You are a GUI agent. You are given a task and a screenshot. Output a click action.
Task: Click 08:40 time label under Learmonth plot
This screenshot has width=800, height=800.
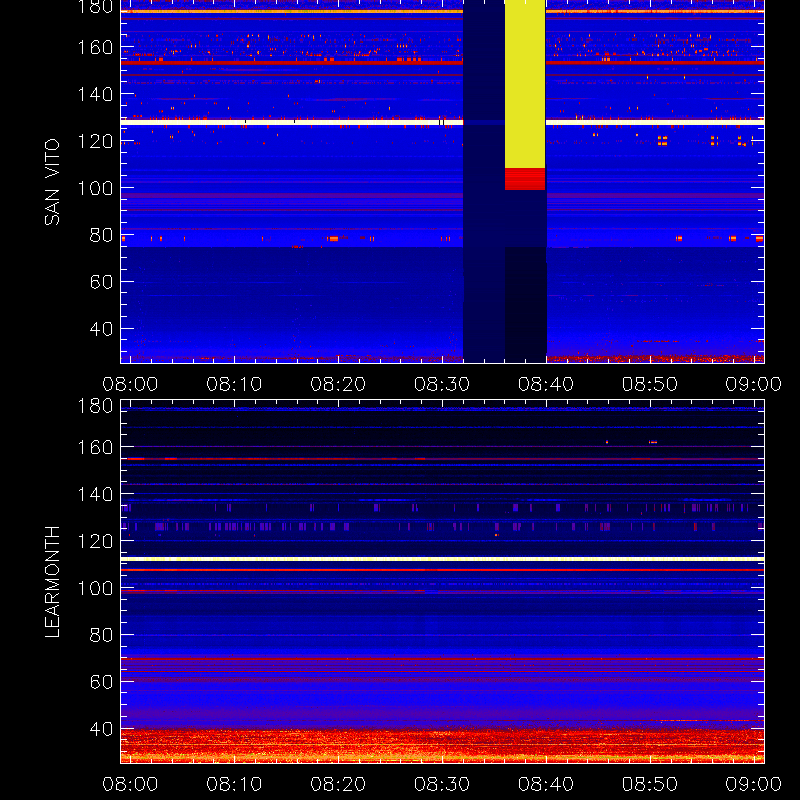click(x=546, y=784)
